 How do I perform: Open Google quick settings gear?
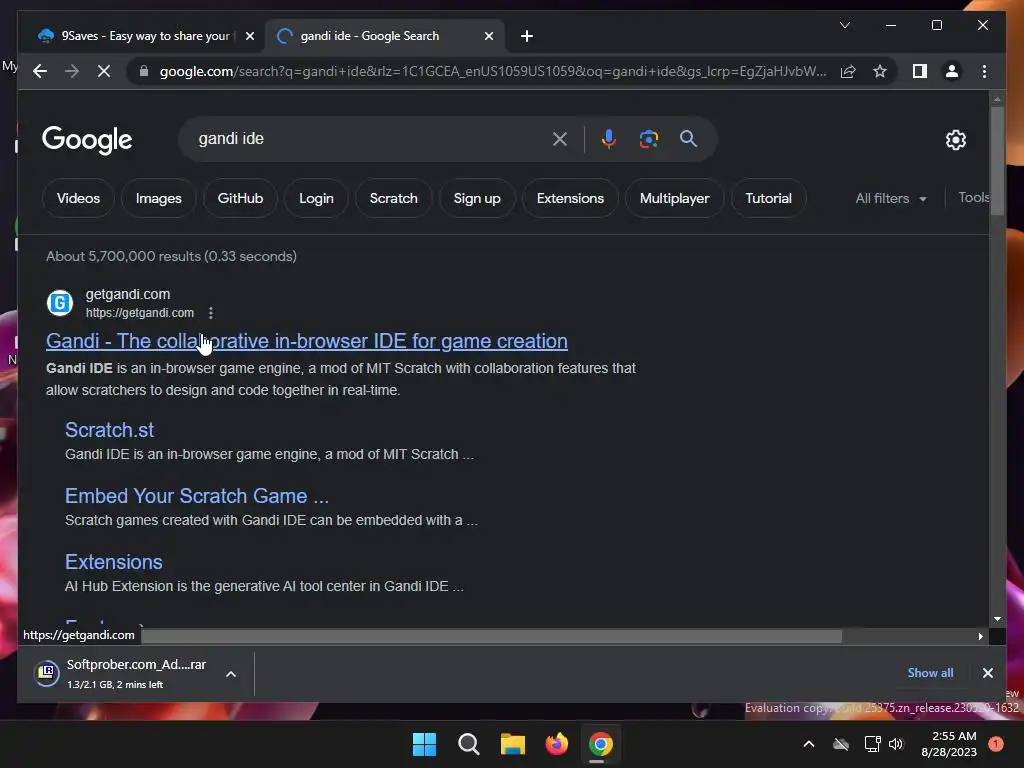(x=955, y=140)
